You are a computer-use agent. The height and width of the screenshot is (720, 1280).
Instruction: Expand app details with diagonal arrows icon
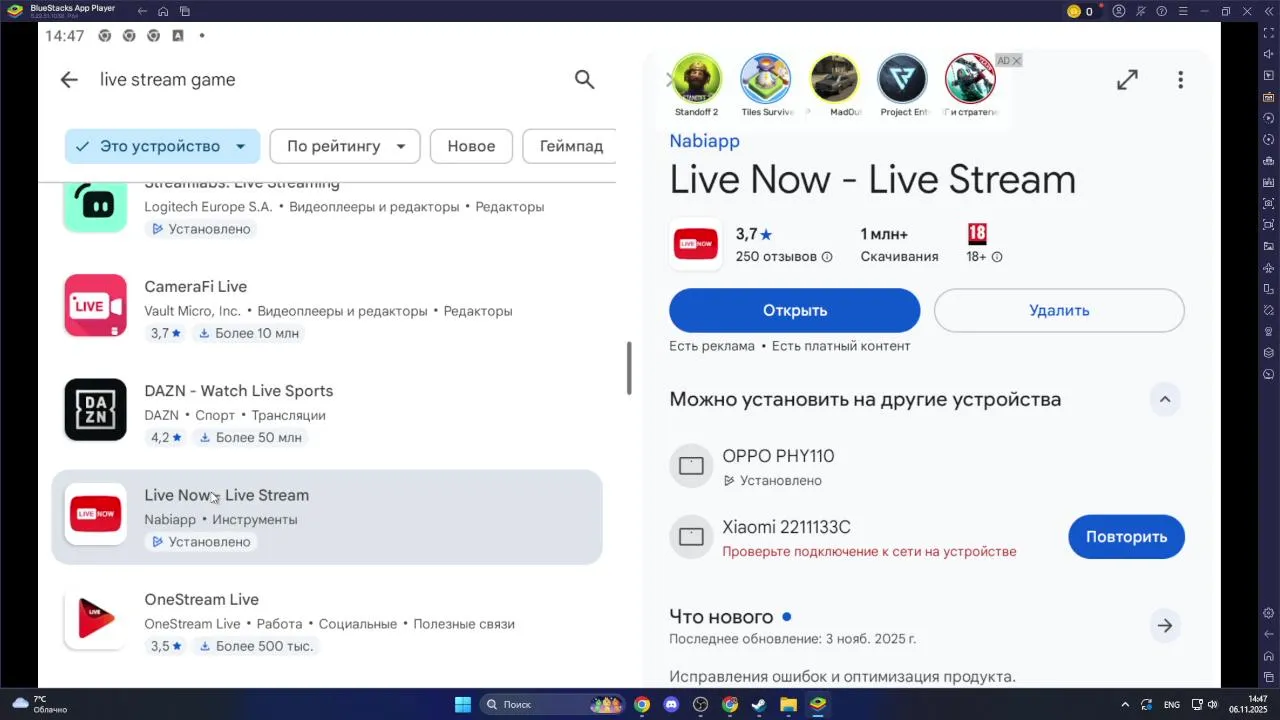[x=1127, y=80]
